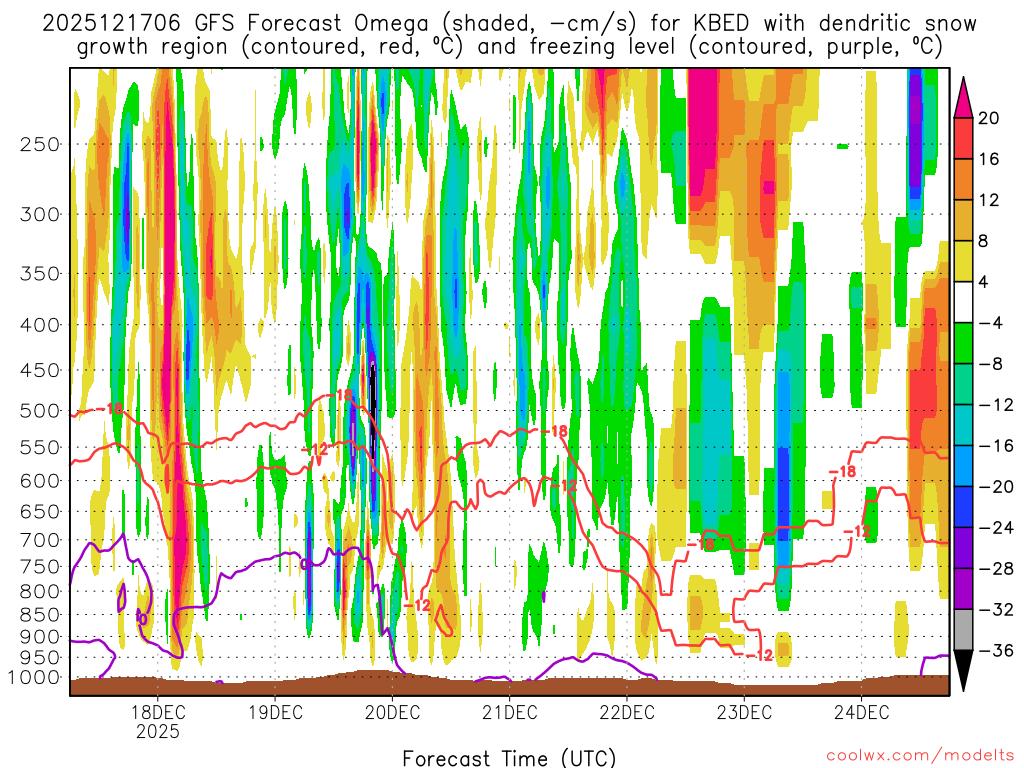Click the orange colorbar swatch between 12 and 16

[963, 180]
